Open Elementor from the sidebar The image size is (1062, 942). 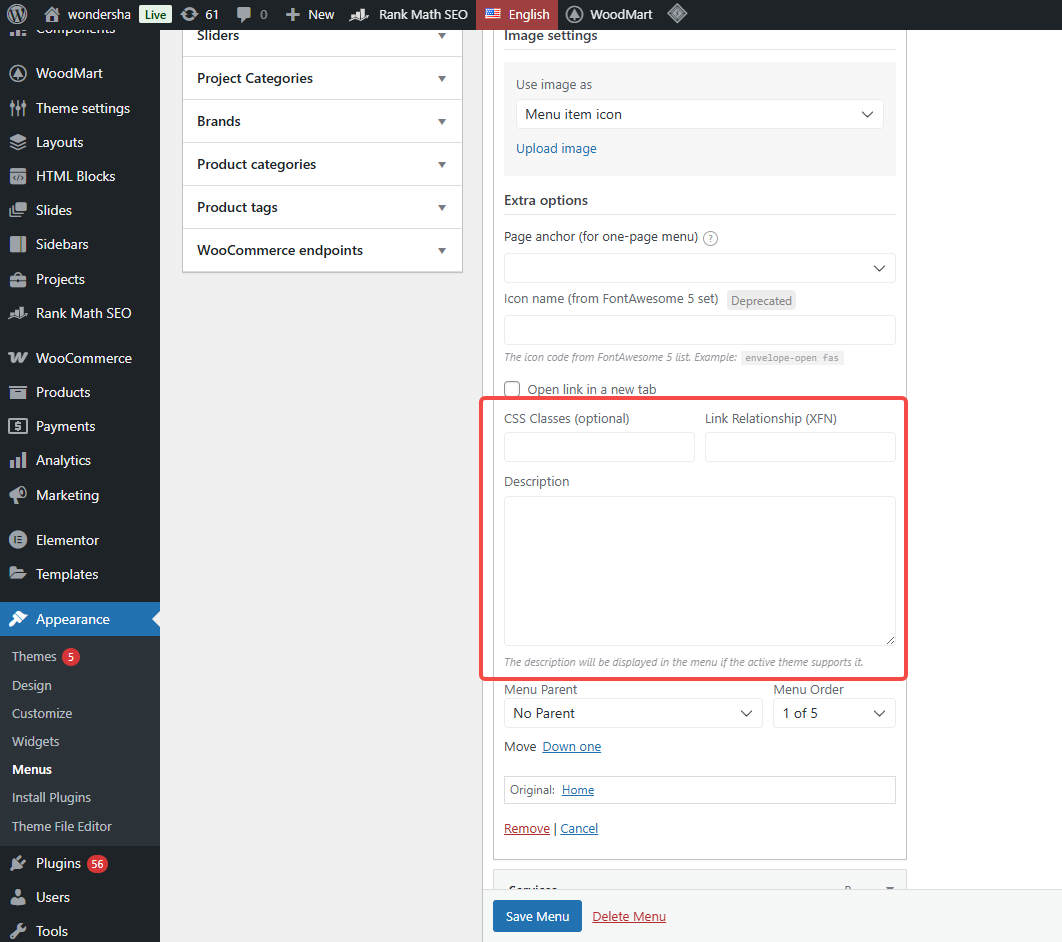(x=66, y=539)
